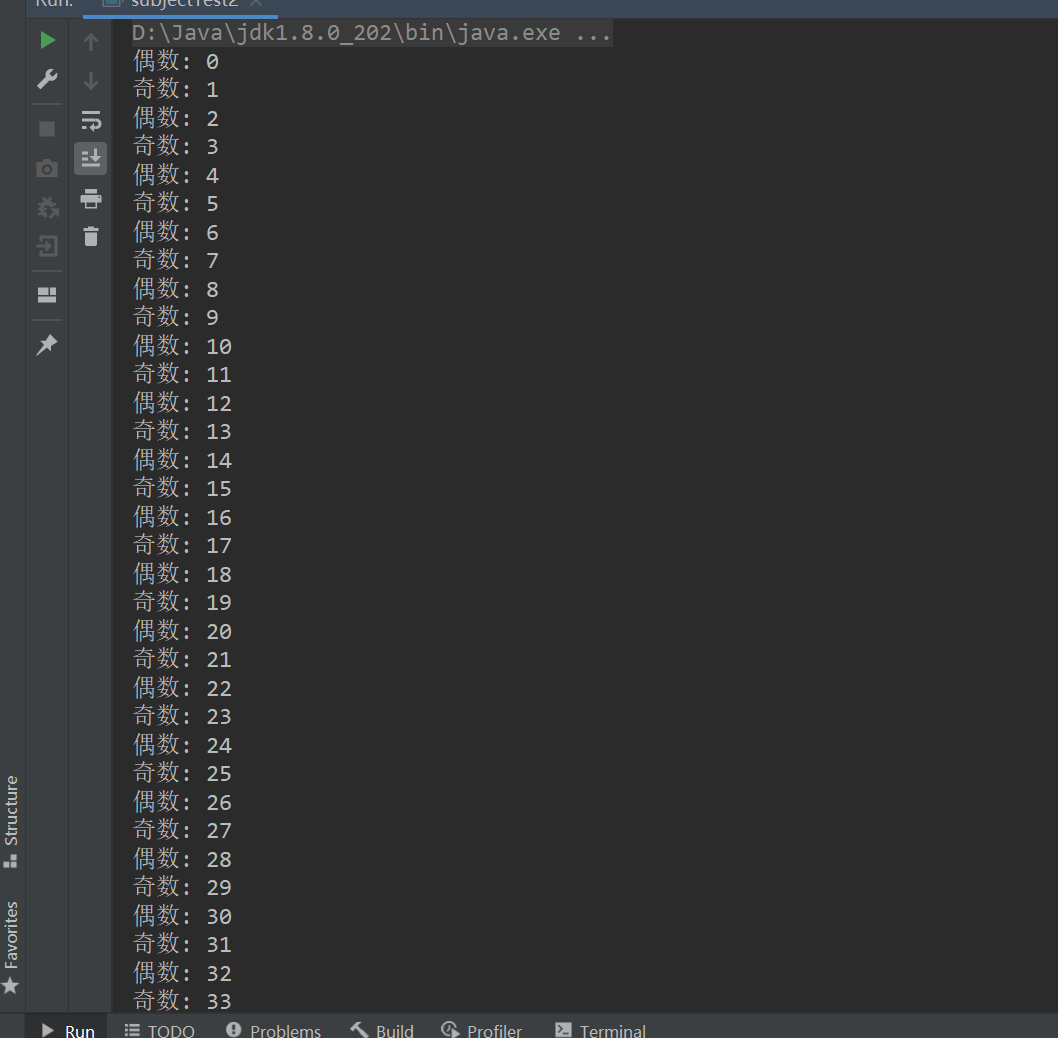1058x1038 pixels.
Task: Clear all console output with trash icon
Action: 91,237
